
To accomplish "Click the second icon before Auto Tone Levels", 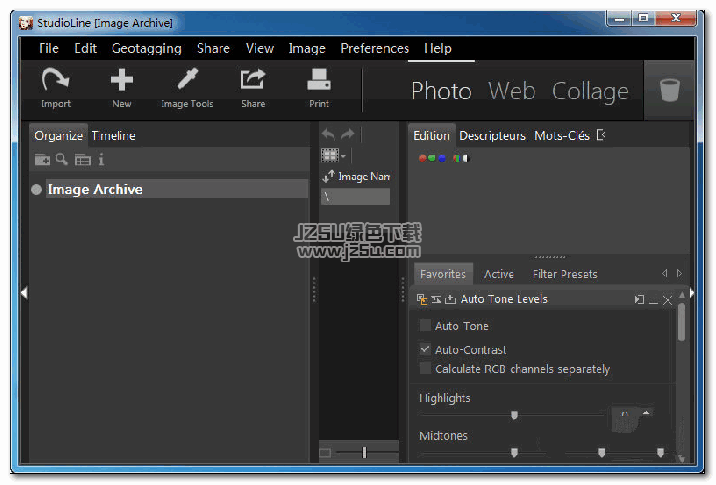I will click(436, 299).
